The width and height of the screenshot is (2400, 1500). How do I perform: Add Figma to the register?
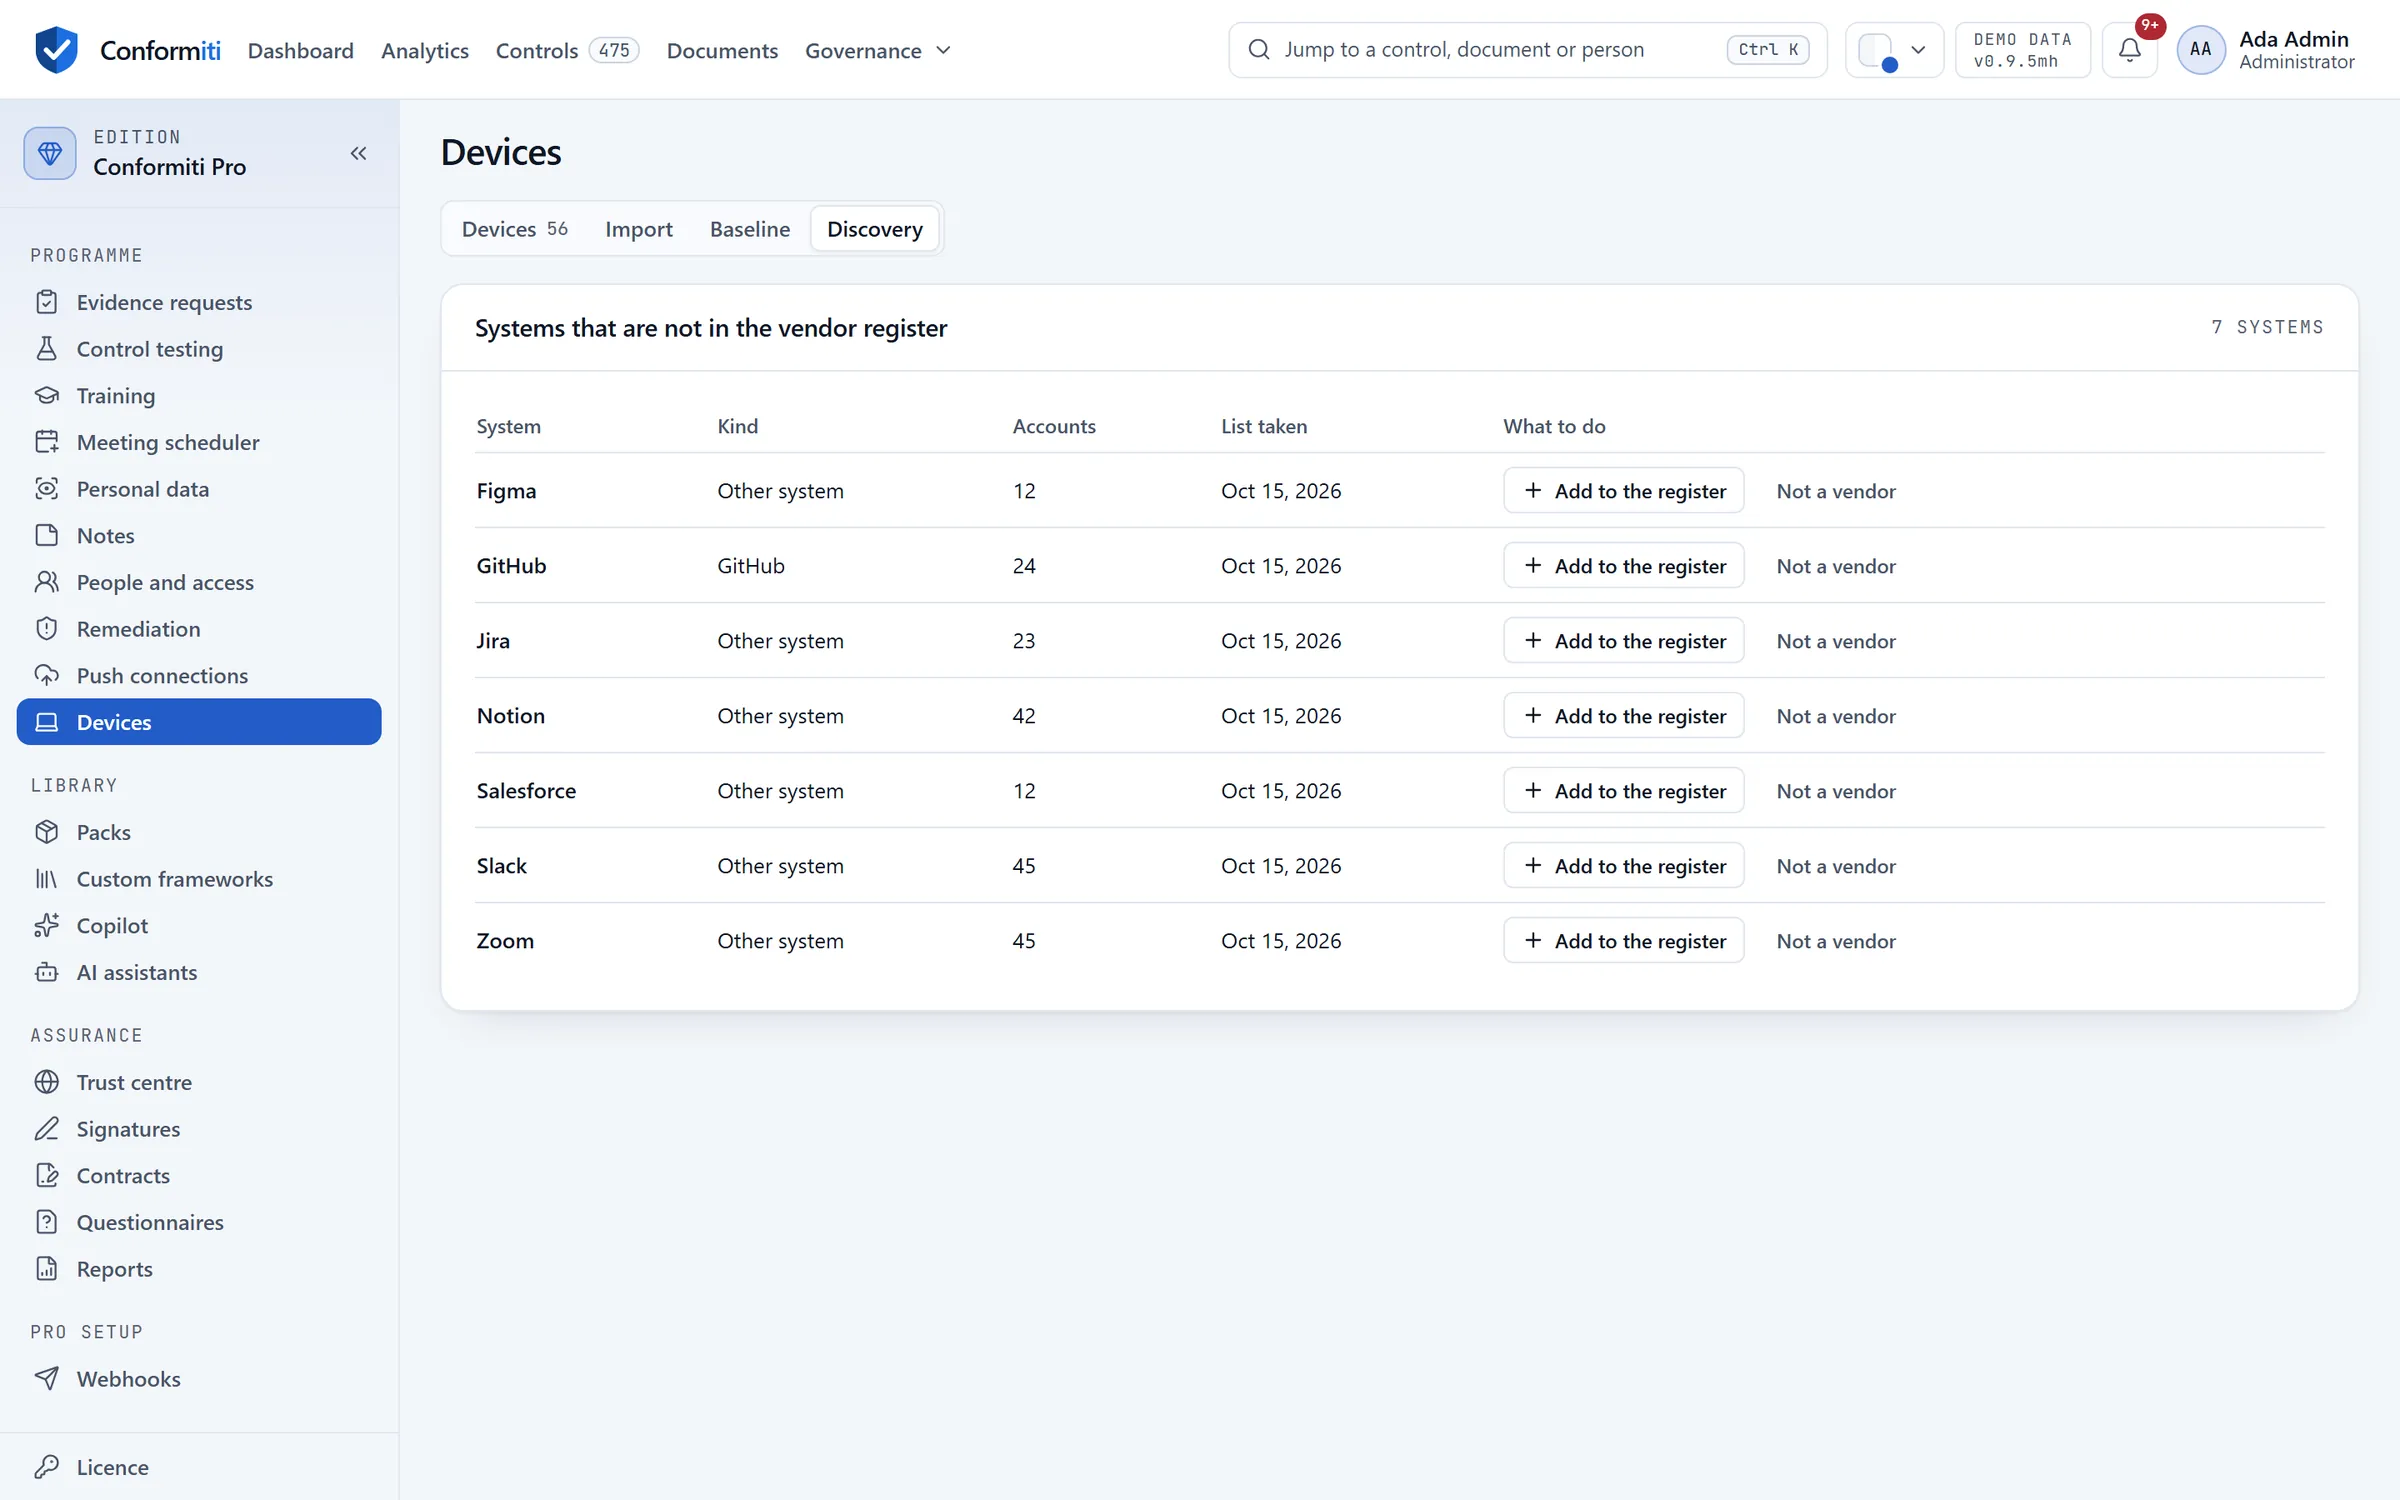(x=1624, y=490)
